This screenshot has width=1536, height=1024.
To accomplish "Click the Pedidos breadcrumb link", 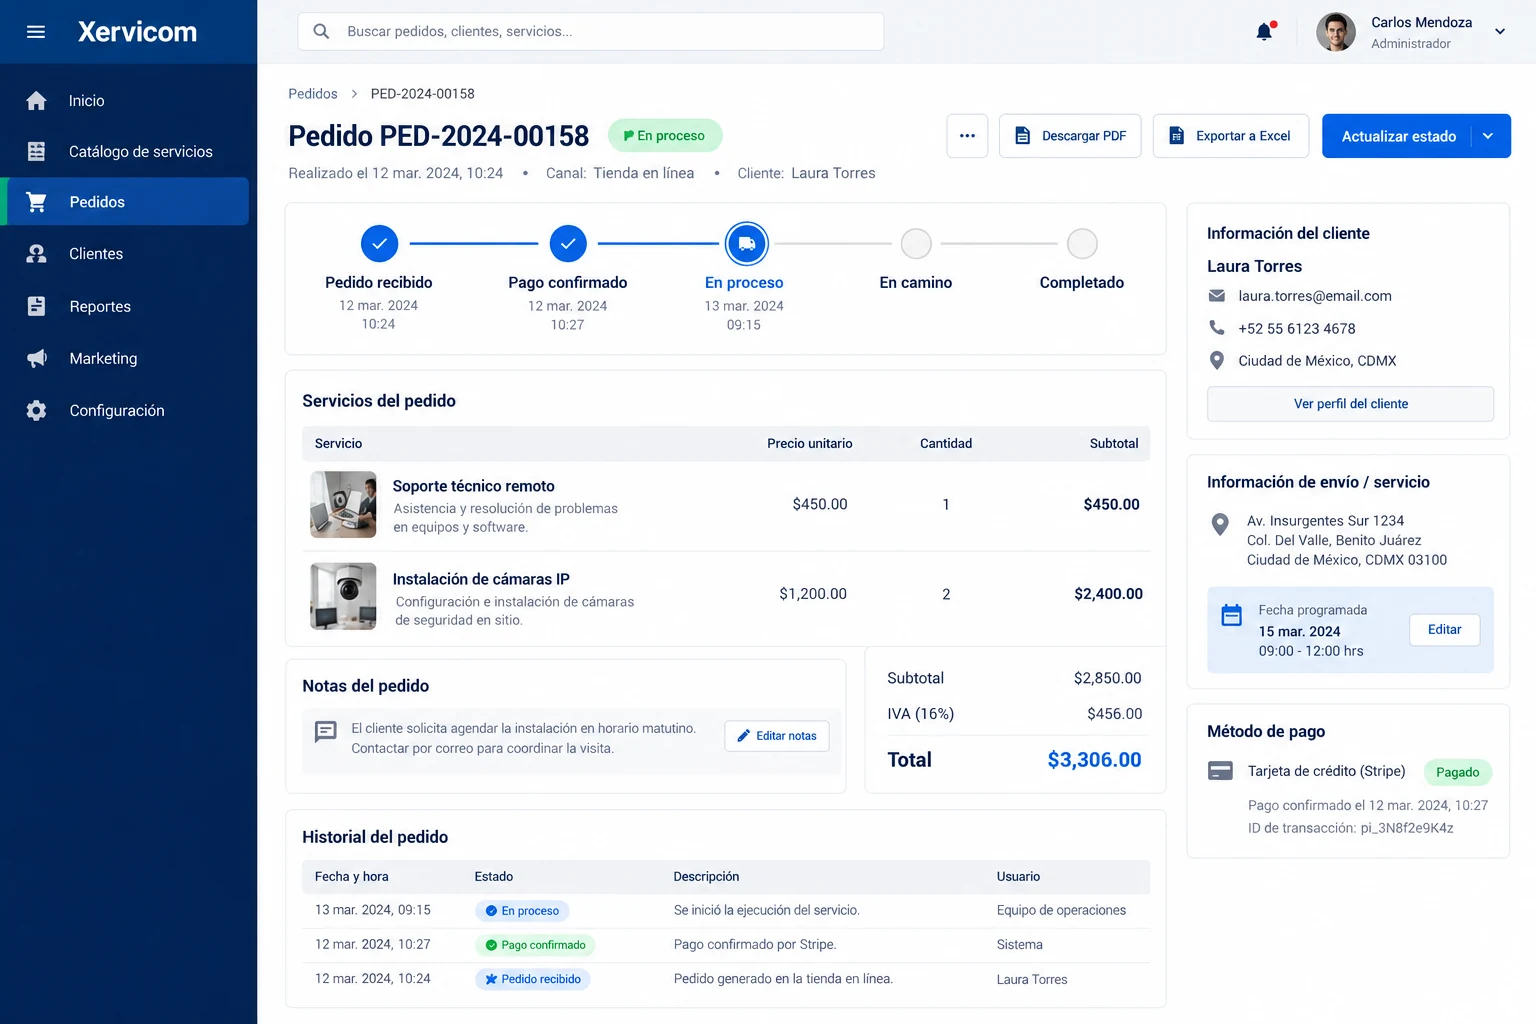I will coord(313,94).
